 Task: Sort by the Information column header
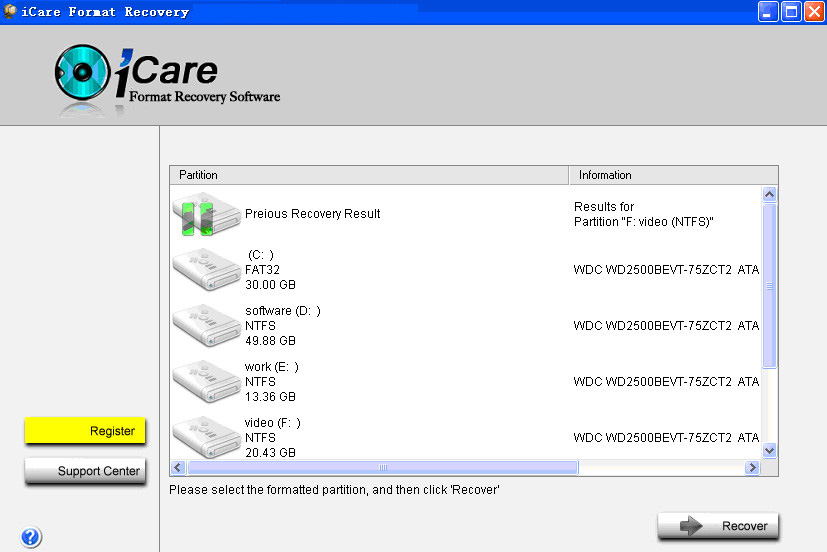tap(673, 175)
